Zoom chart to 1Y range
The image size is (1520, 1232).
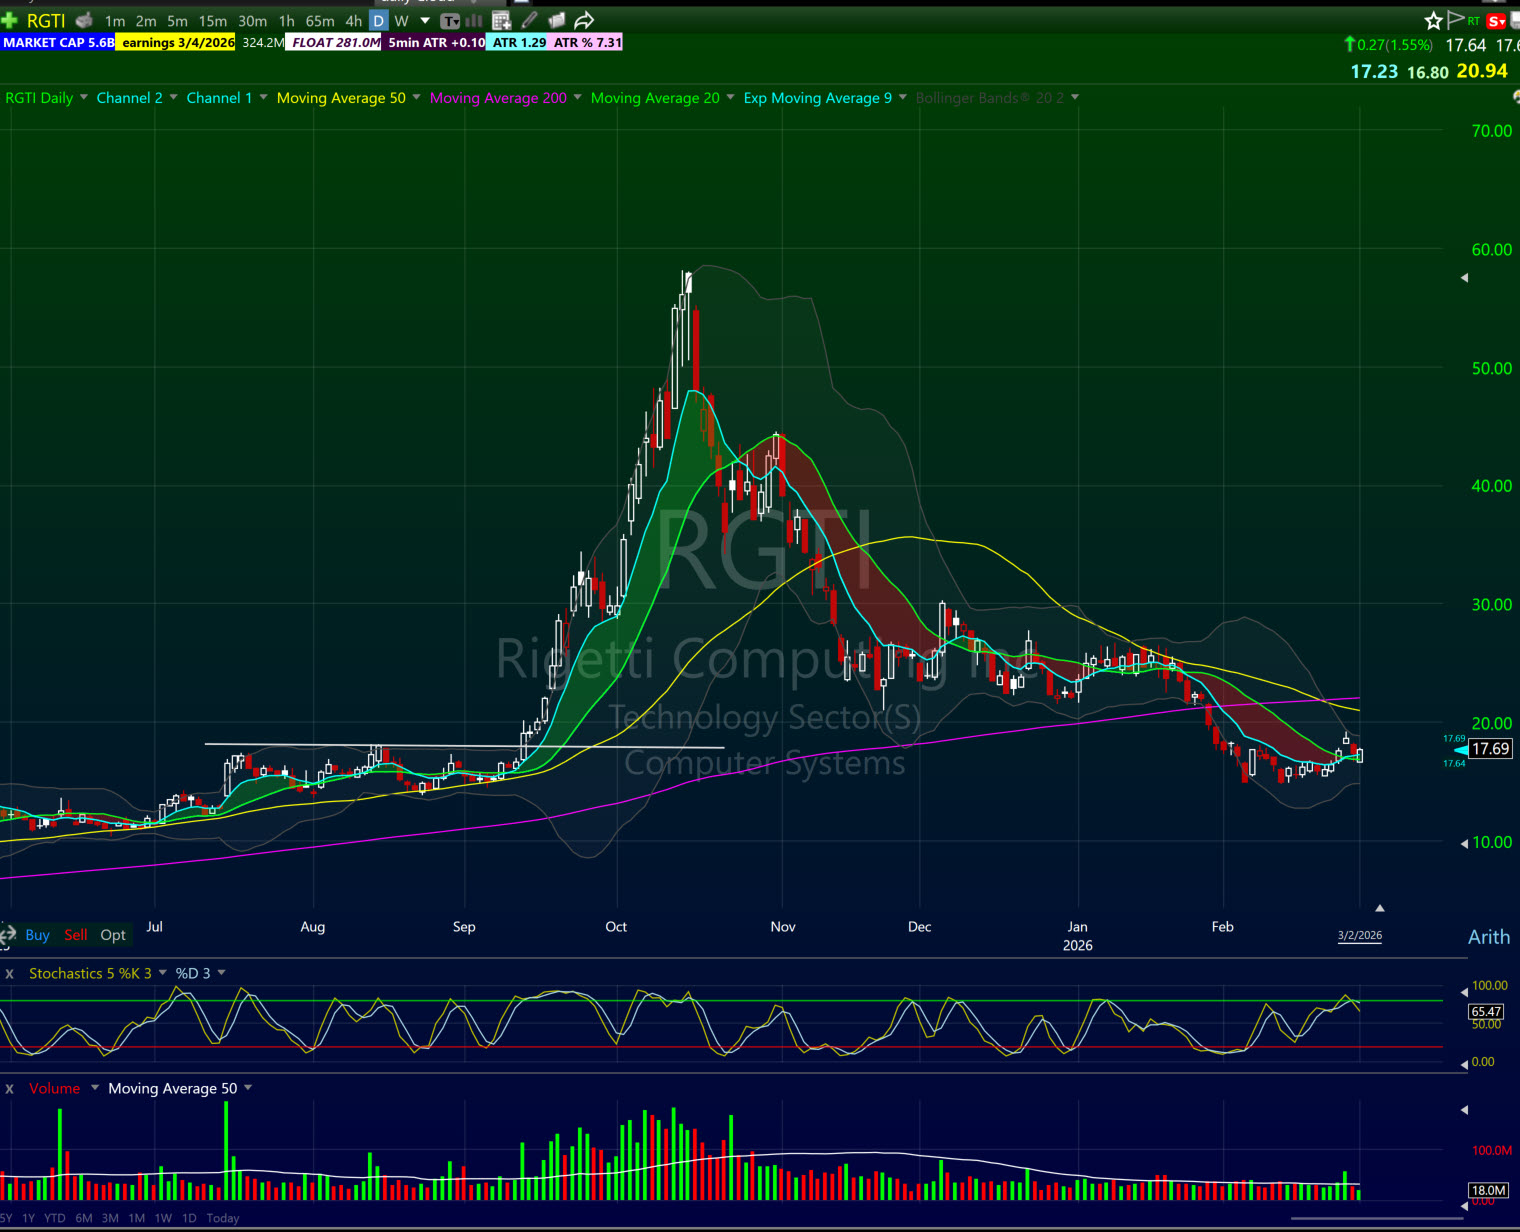28,1218
